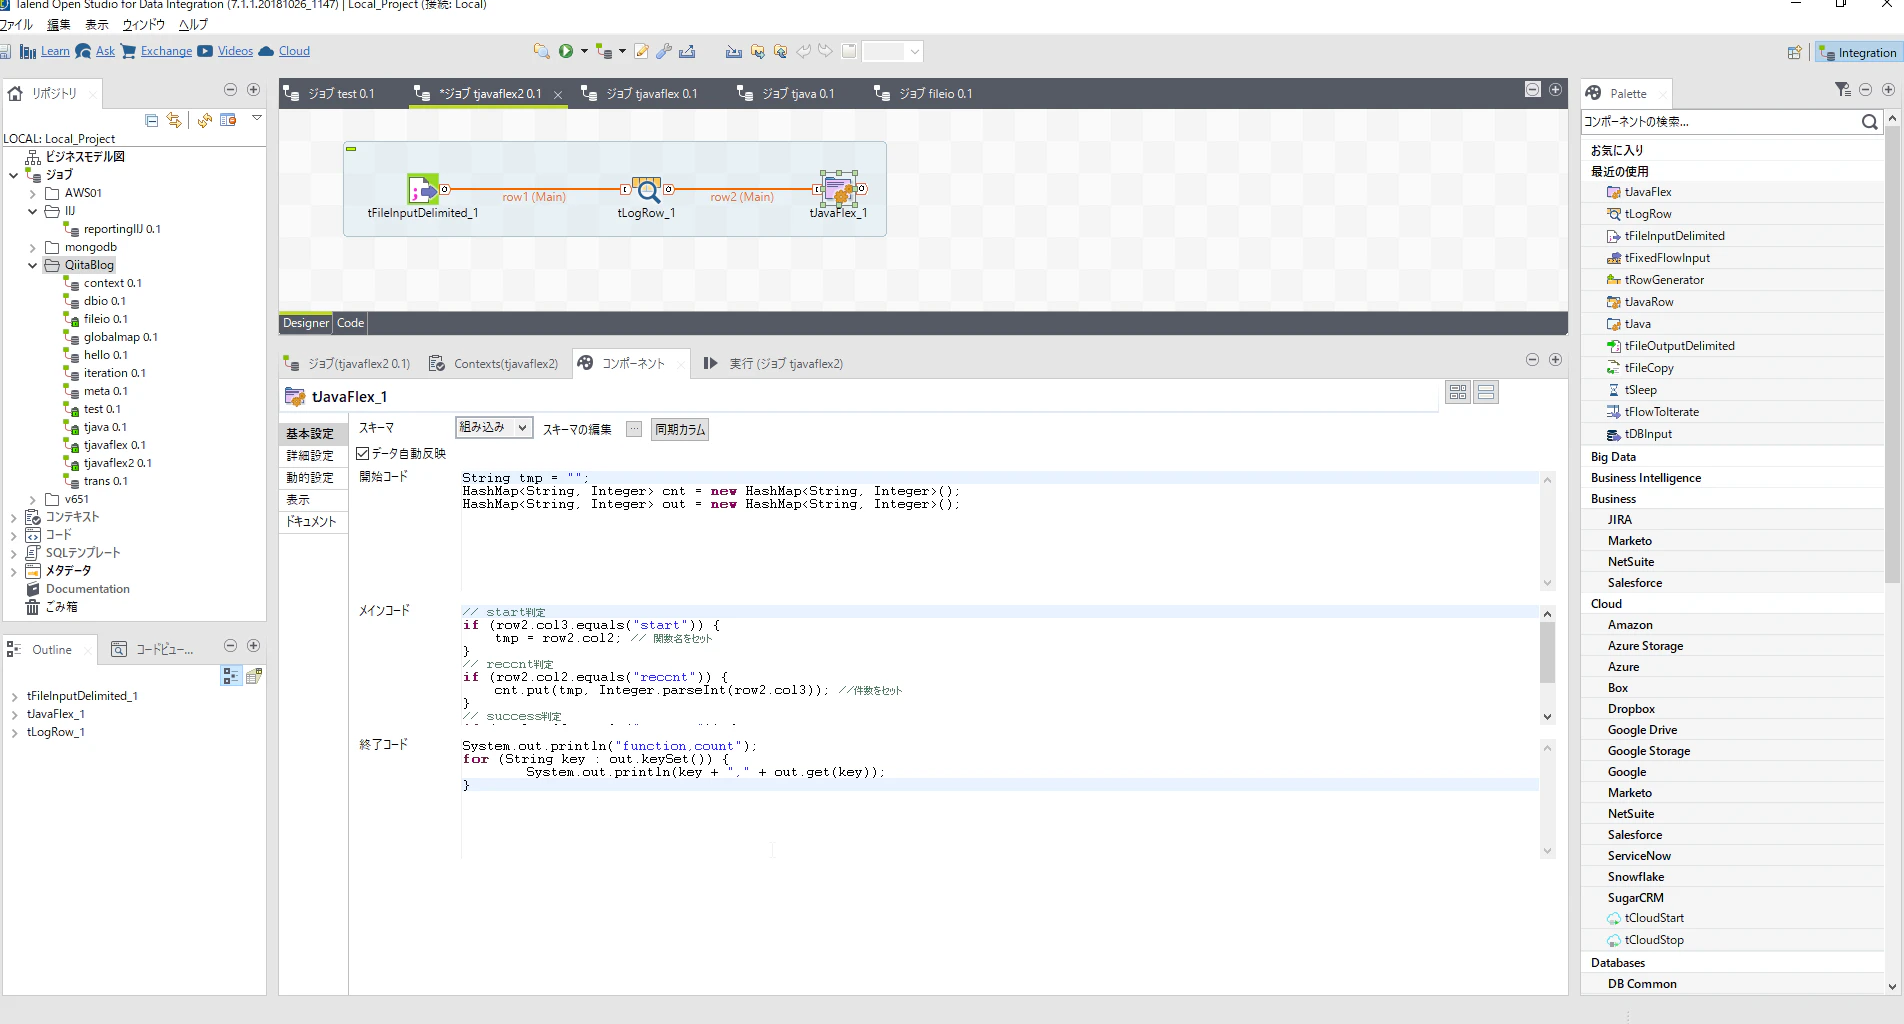Click the 同期カラム button
The width and height of the screenshot is (1904, 1024).
click(680, 429)
